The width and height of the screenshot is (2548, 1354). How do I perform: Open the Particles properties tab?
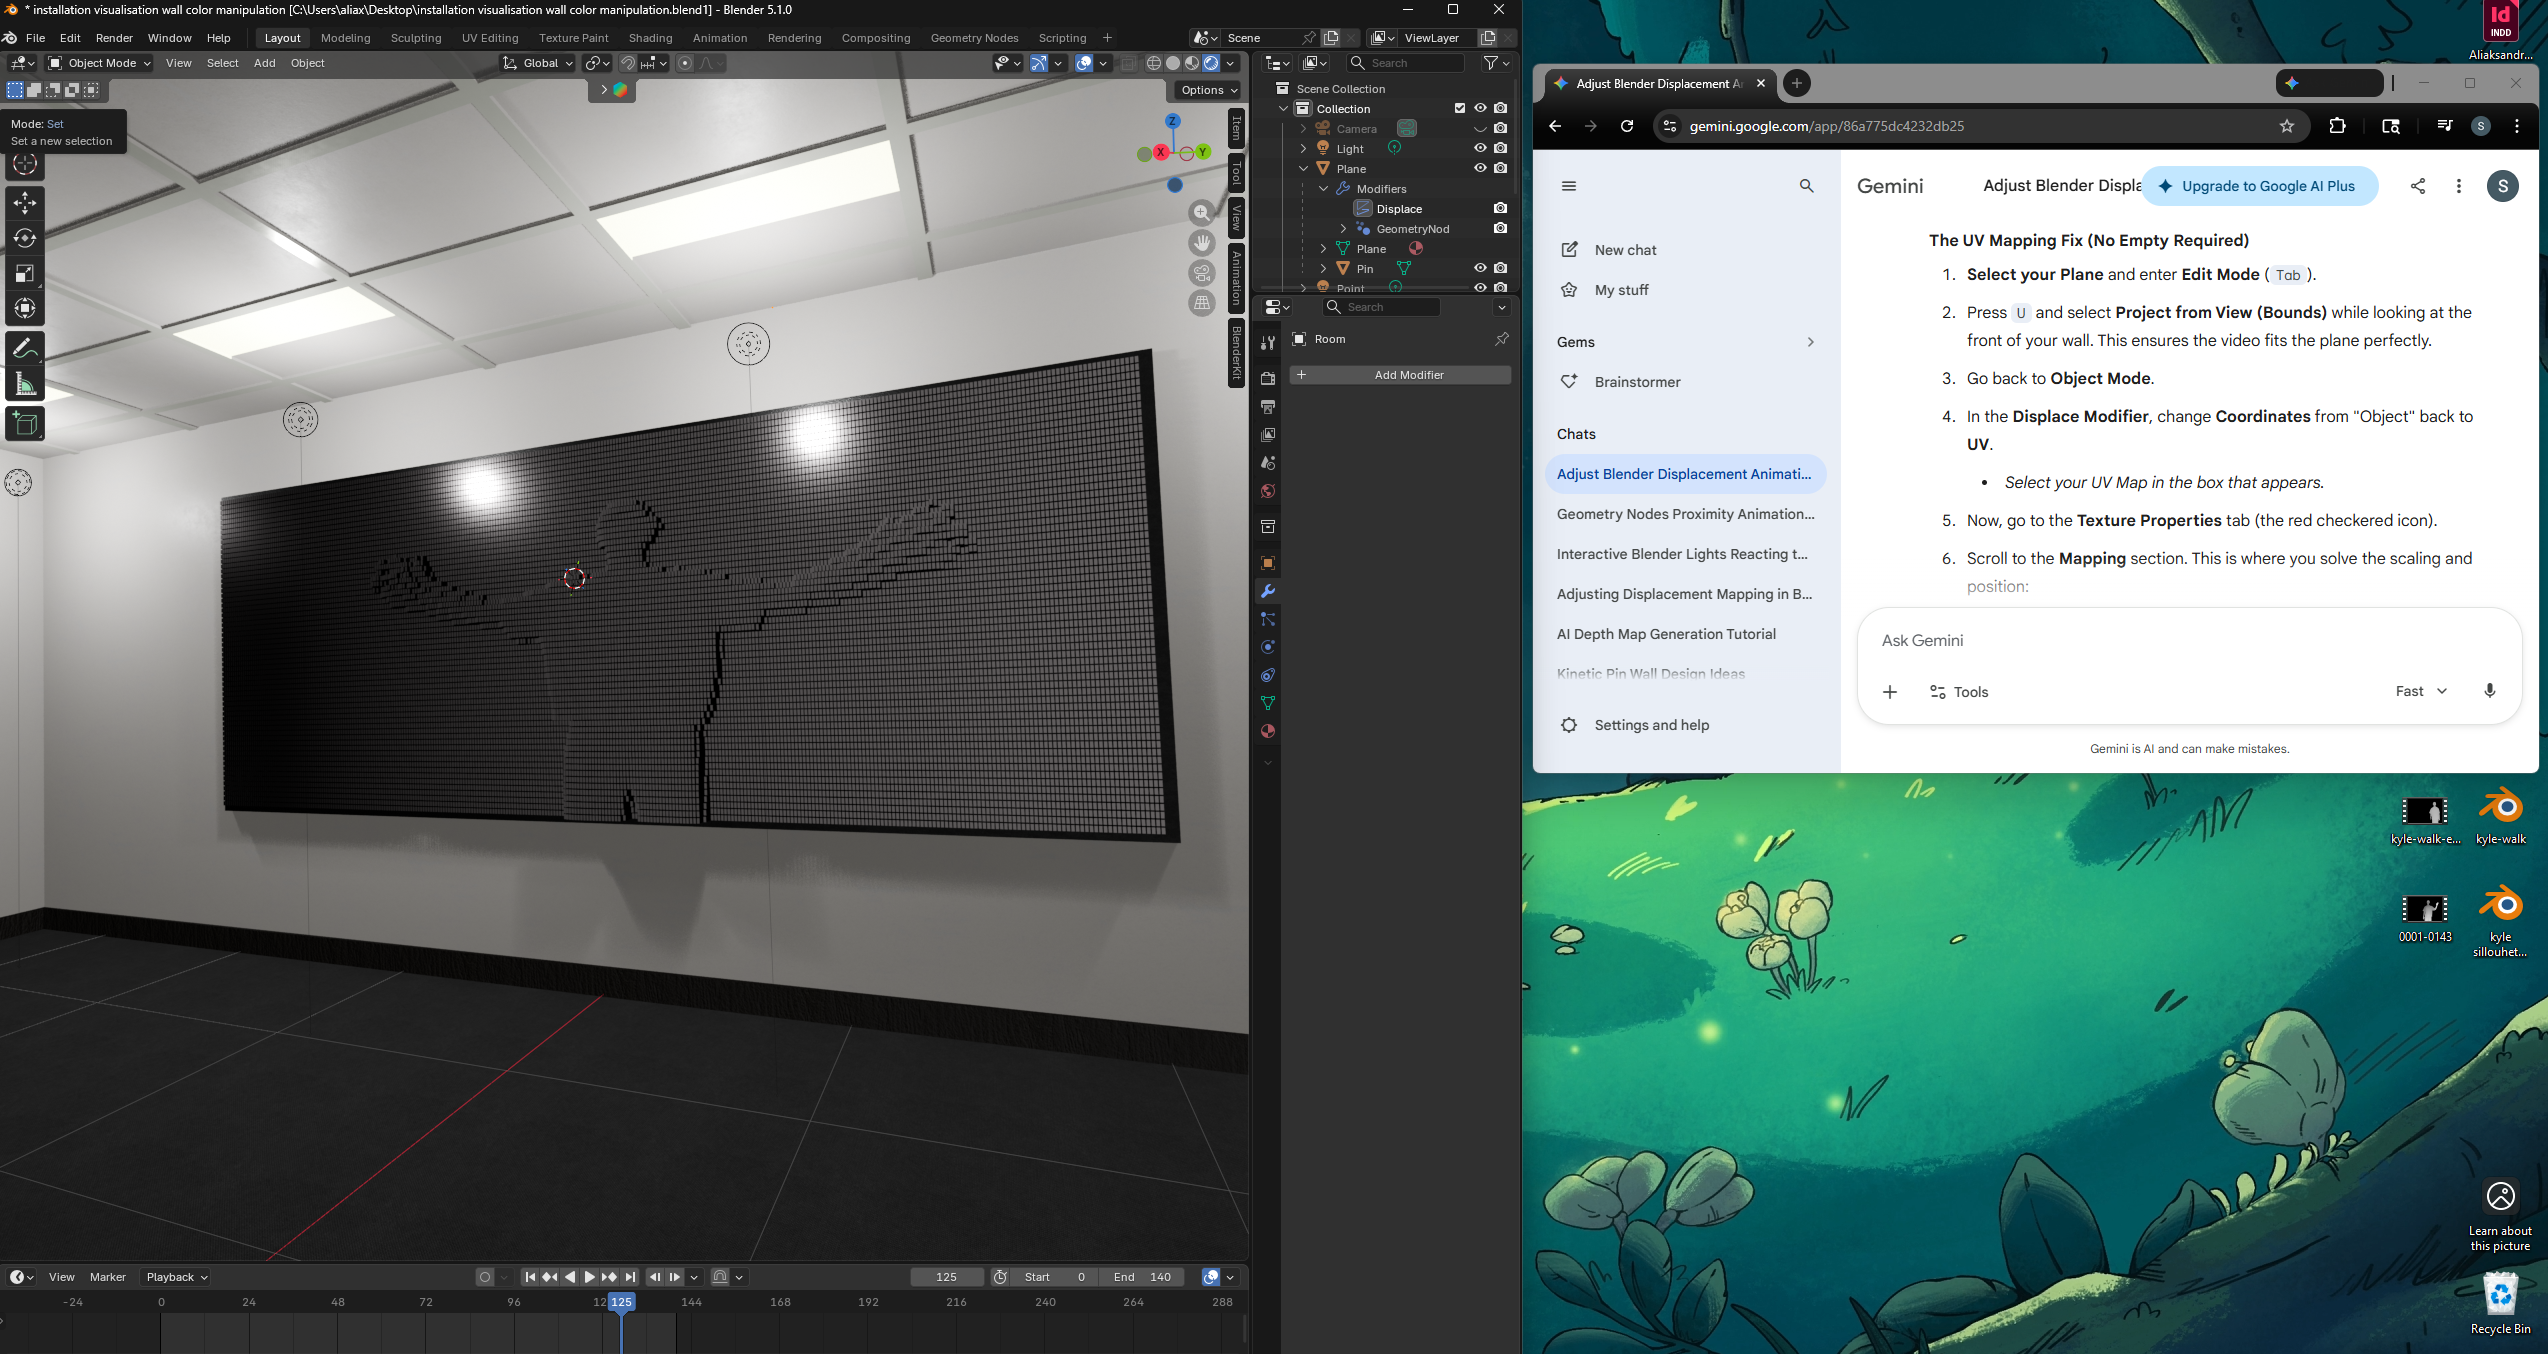(x=1268, y=619)
